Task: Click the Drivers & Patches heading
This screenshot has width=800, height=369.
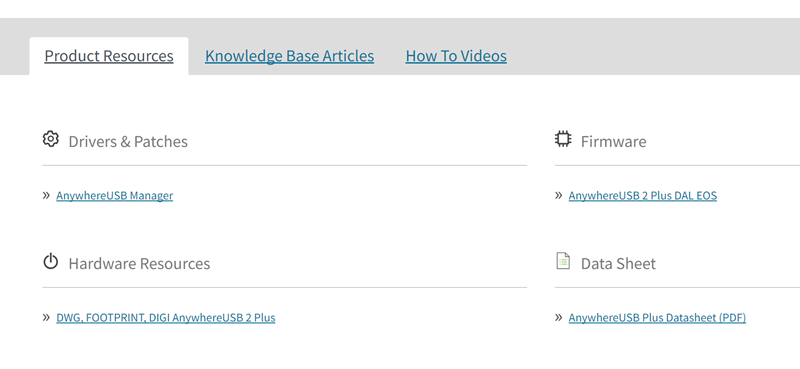Action: 128,141
